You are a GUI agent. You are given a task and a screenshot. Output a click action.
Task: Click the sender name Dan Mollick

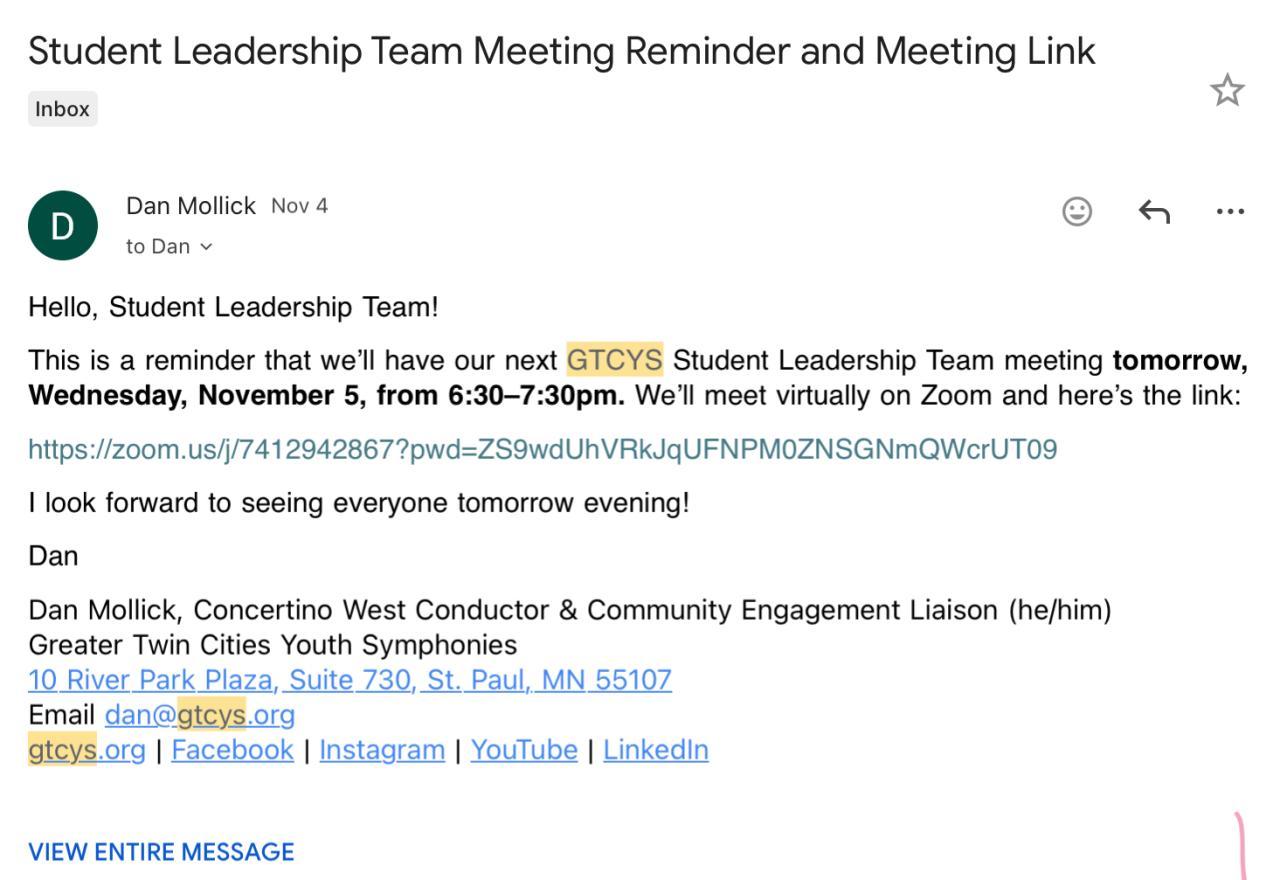point(191,206)
